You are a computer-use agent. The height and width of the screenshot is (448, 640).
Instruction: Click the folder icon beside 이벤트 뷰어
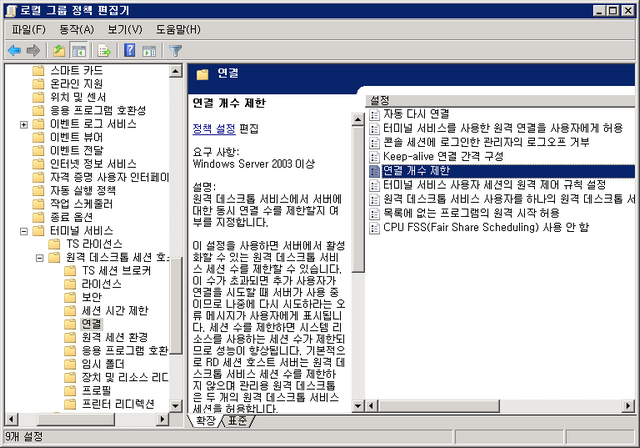[x=38, y=137]
